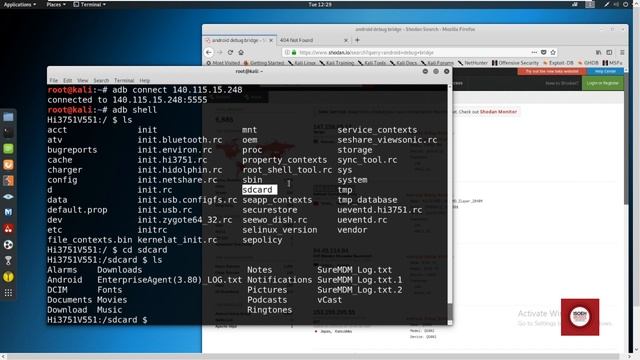View site security padlock info
The width and height of the screenshot is (640, 360).
point(294,52)
